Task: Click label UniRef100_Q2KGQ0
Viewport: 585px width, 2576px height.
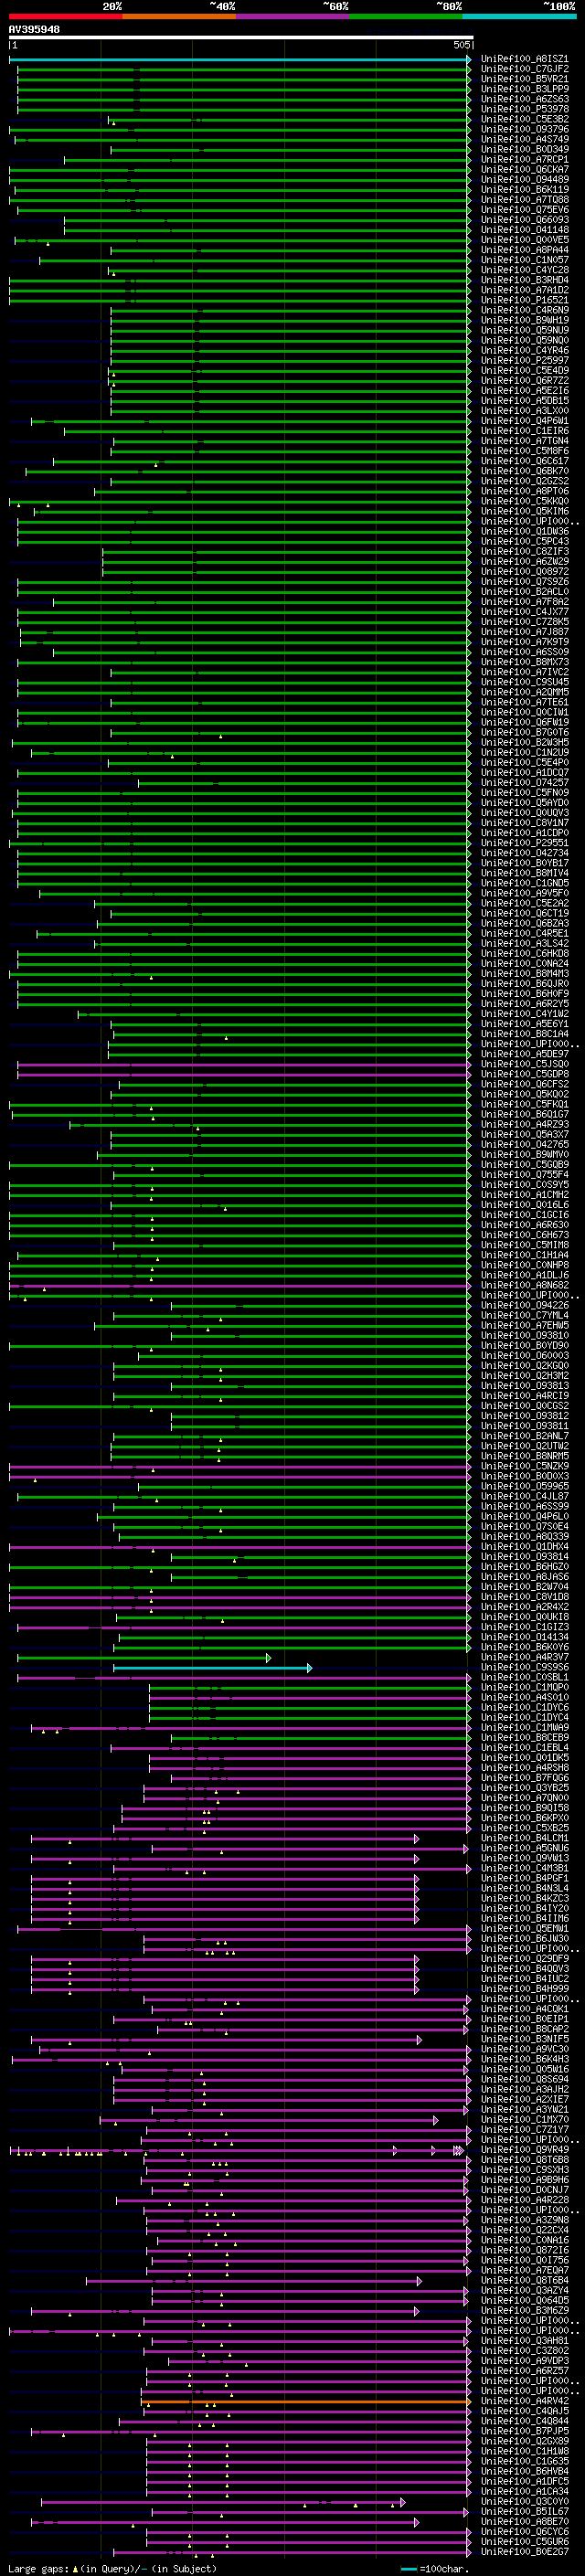Action: coord(524,1366)
